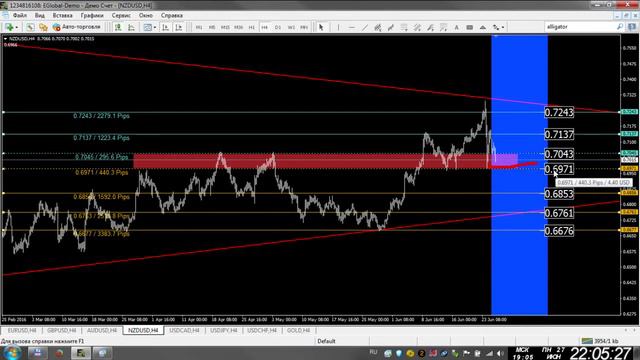This screenshot has width=640, height=360.
Task: Toggle chart shift icon
Action: click(x=178, y=27)
